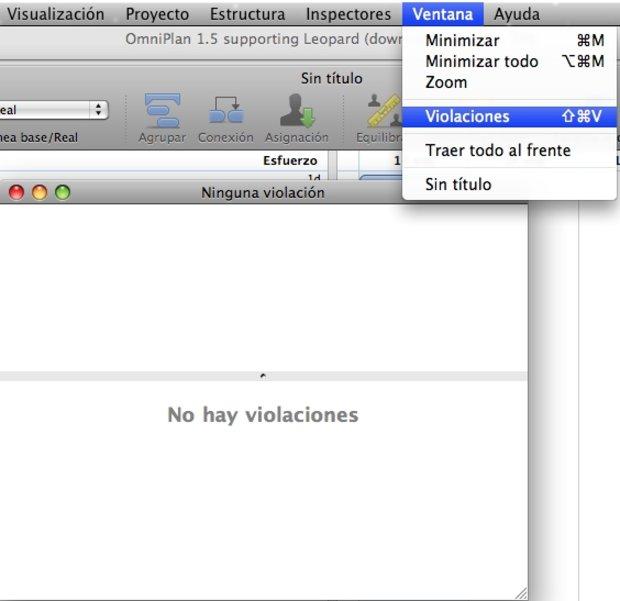Open the Proyecto menu
This screenshot has width=620, height=601.
[157, 14]
